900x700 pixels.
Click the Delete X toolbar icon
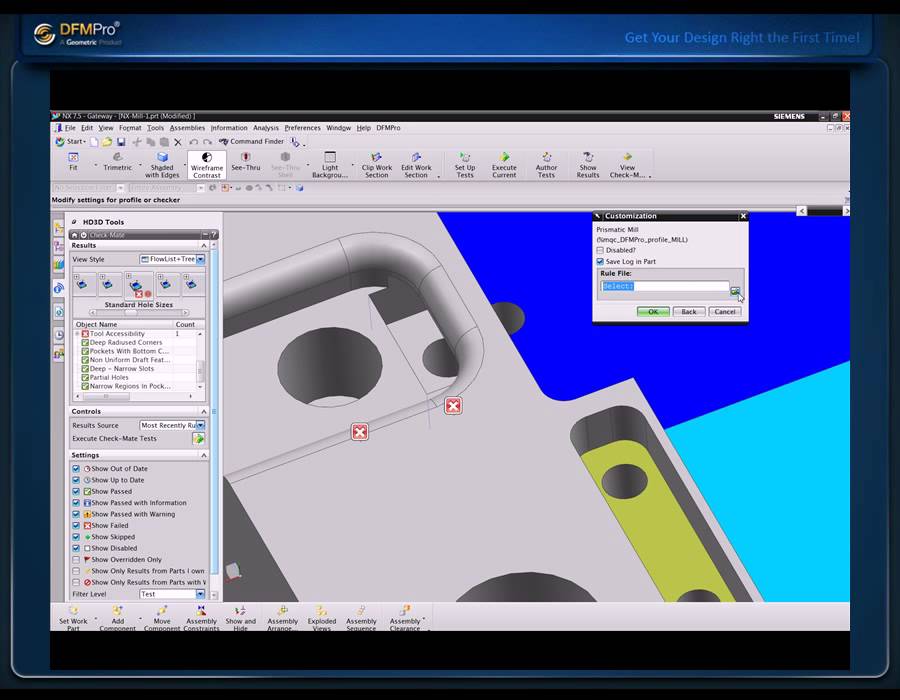(x=178, y=142)
